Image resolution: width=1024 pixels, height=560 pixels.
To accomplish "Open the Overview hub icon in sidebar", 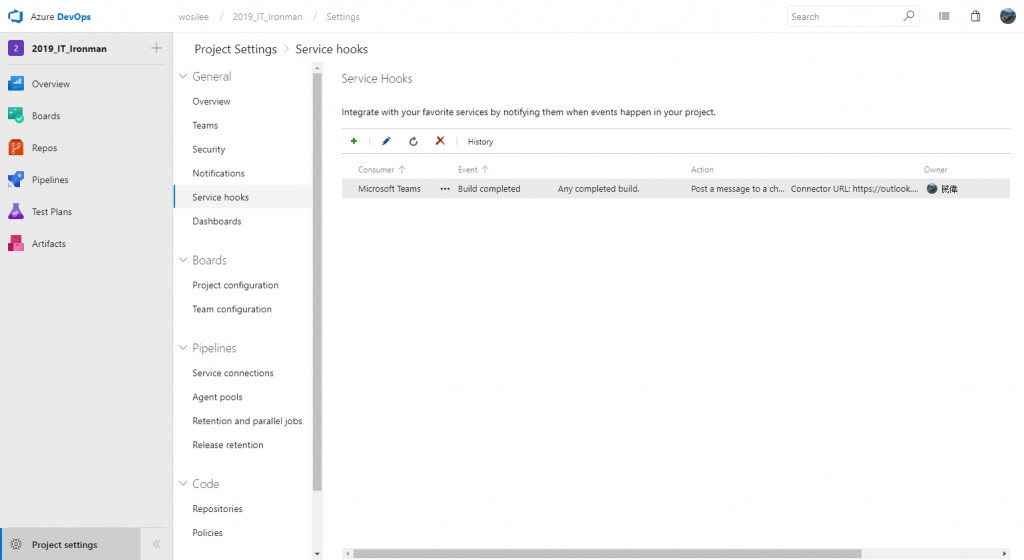I will [x=16, y=84].
